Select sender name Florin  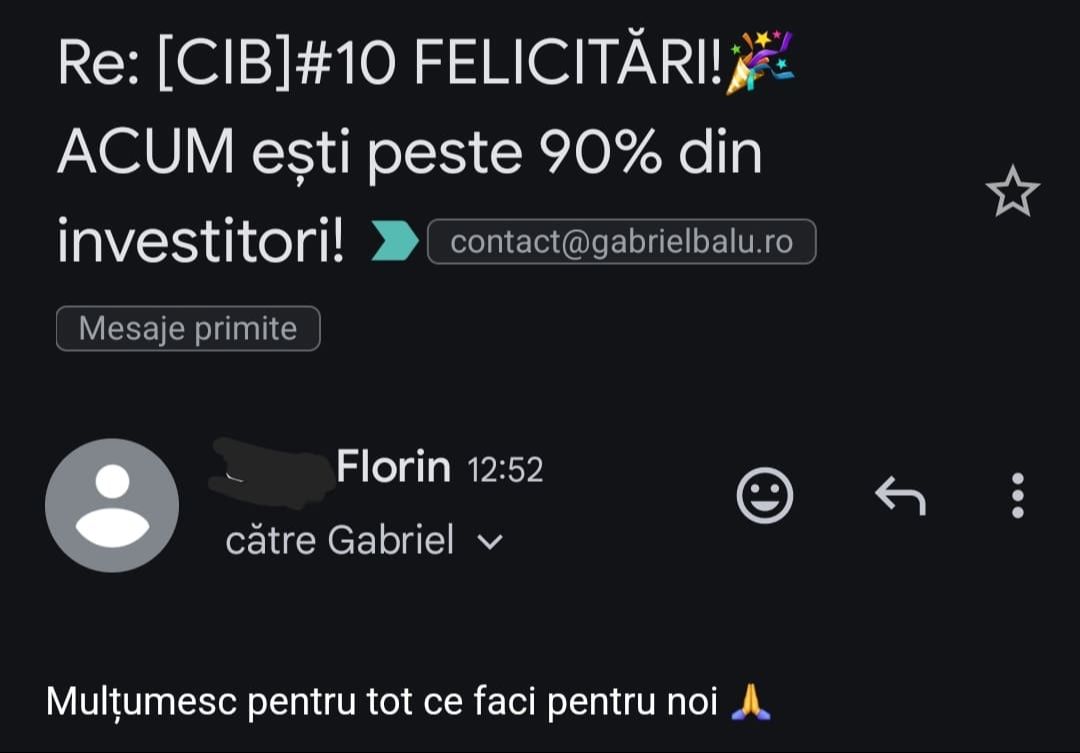393,466
